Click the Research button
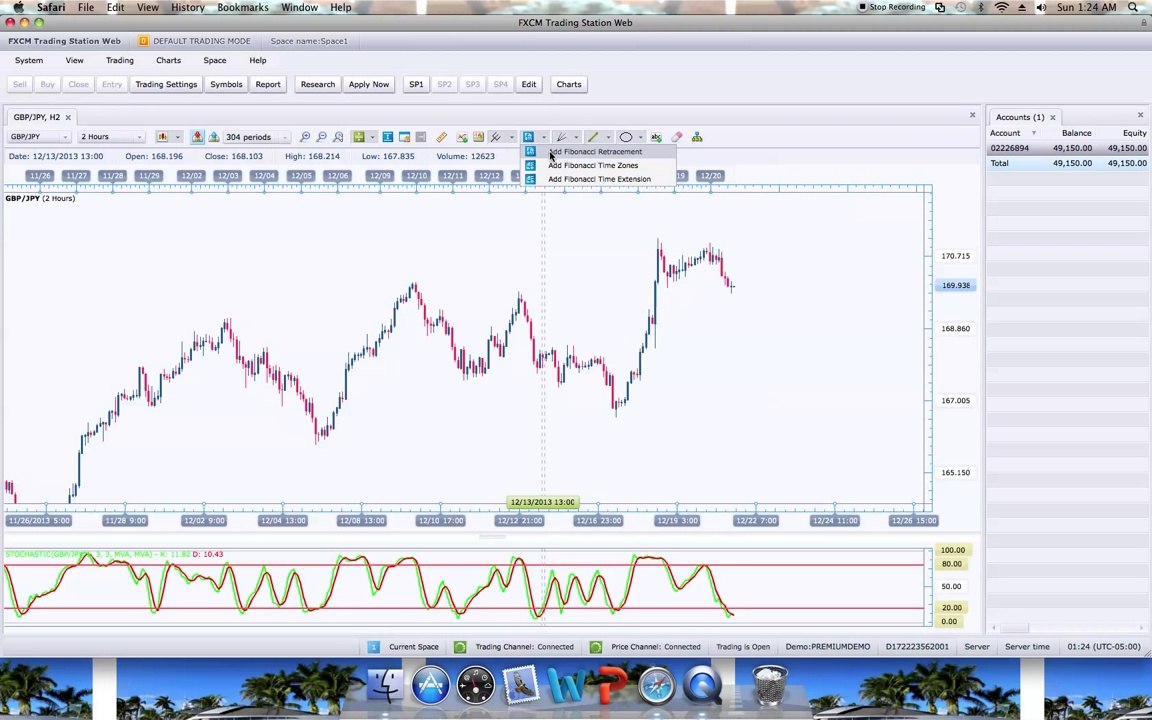Image resolution: width=1152 pixels, height=720 pixels. pos(318,84)
